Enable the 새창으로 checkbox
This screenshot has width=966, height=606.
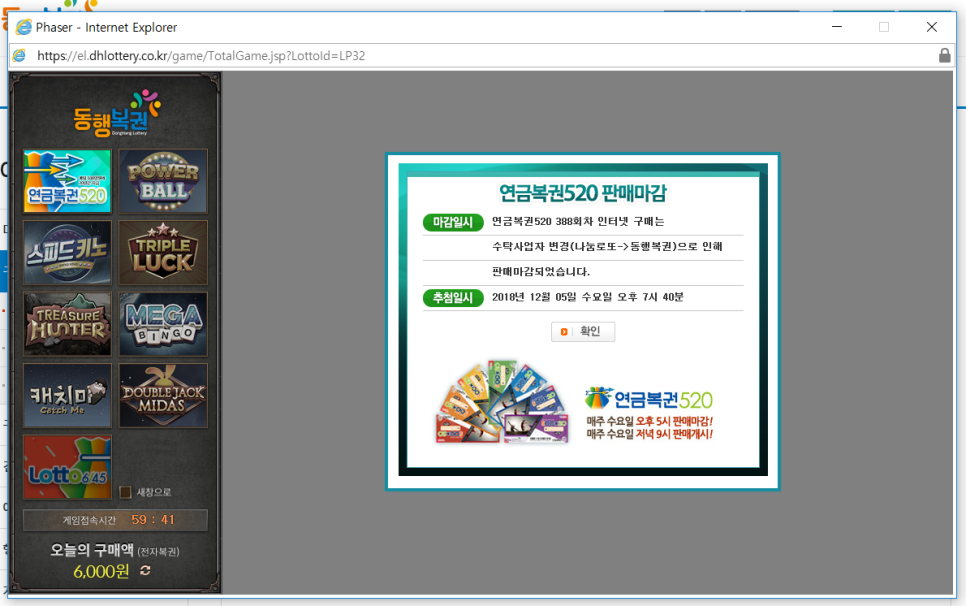pos(126,491)
